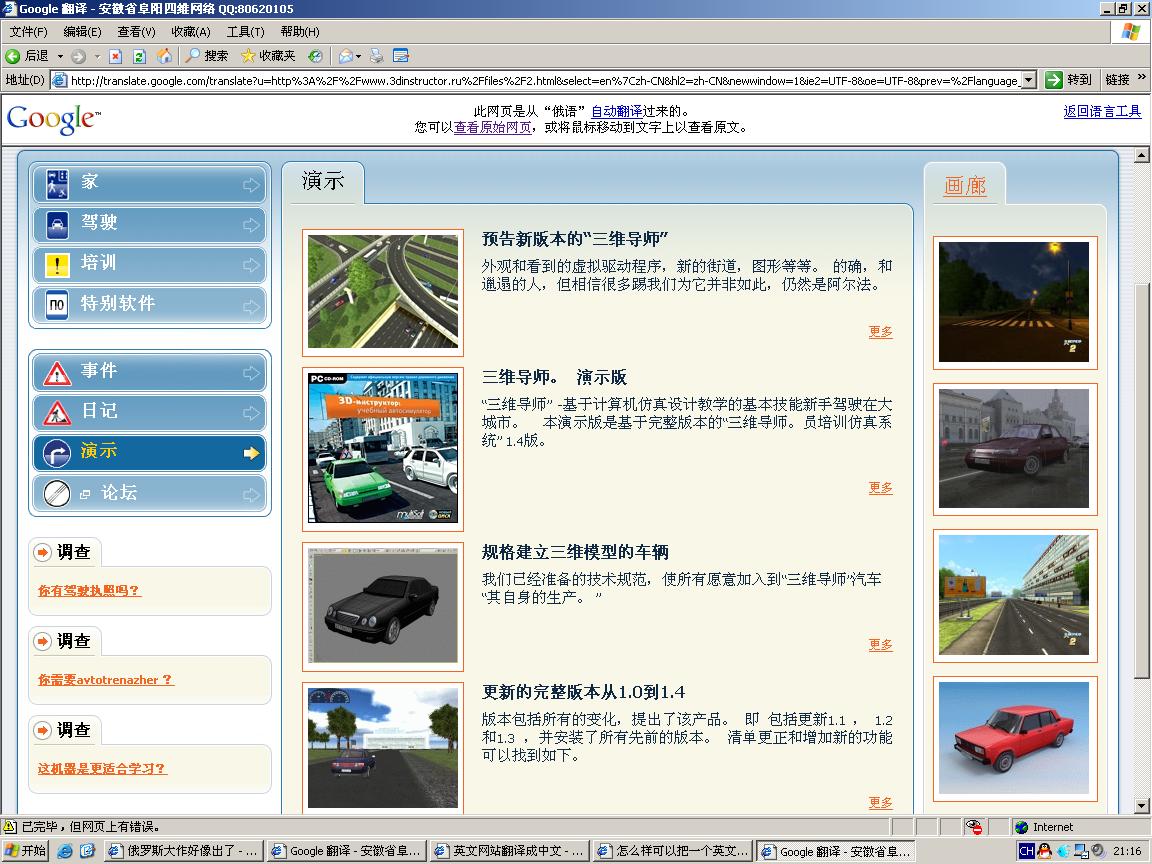Click the Refresh page icon

(140, 56)
